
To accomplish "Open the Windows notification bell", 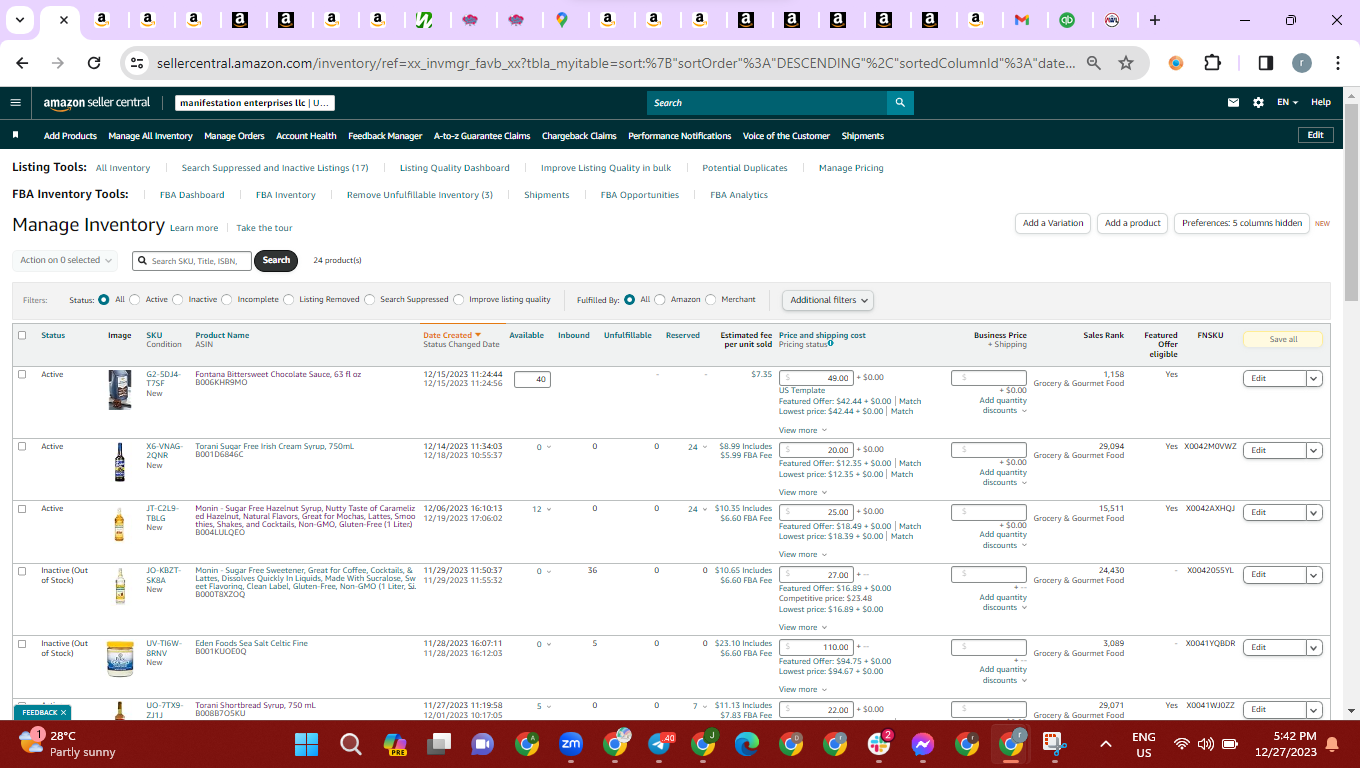I will 1332,744.
